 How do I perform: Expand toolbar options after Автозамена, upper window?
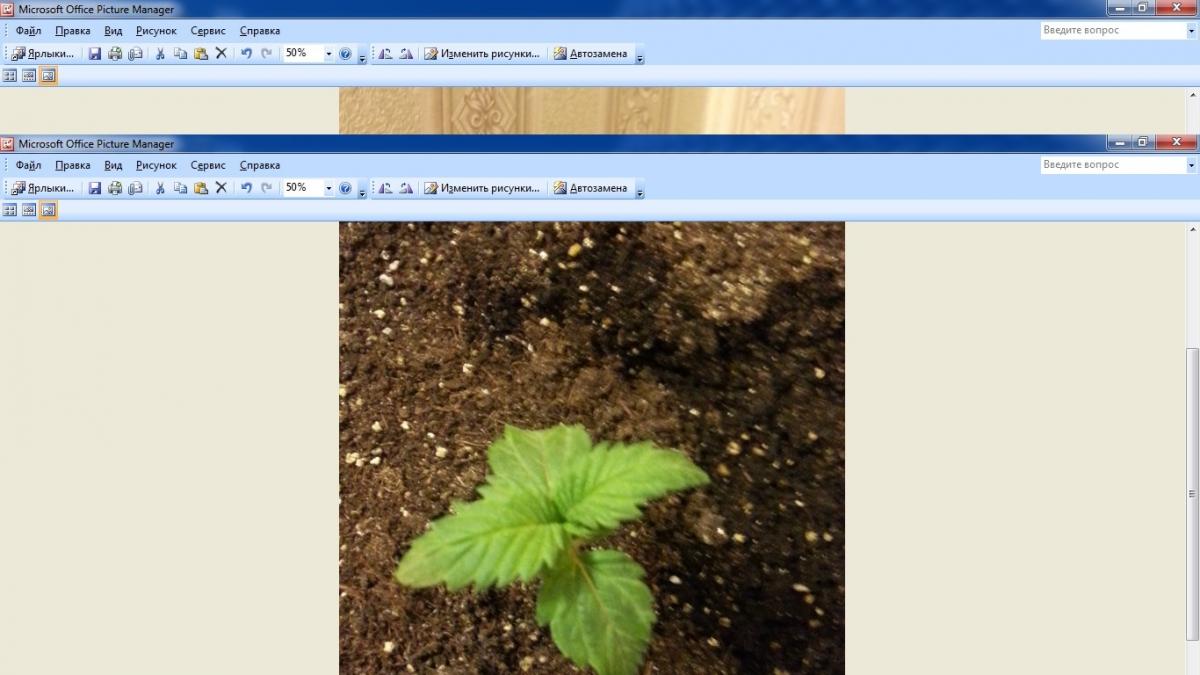point(640,55)
